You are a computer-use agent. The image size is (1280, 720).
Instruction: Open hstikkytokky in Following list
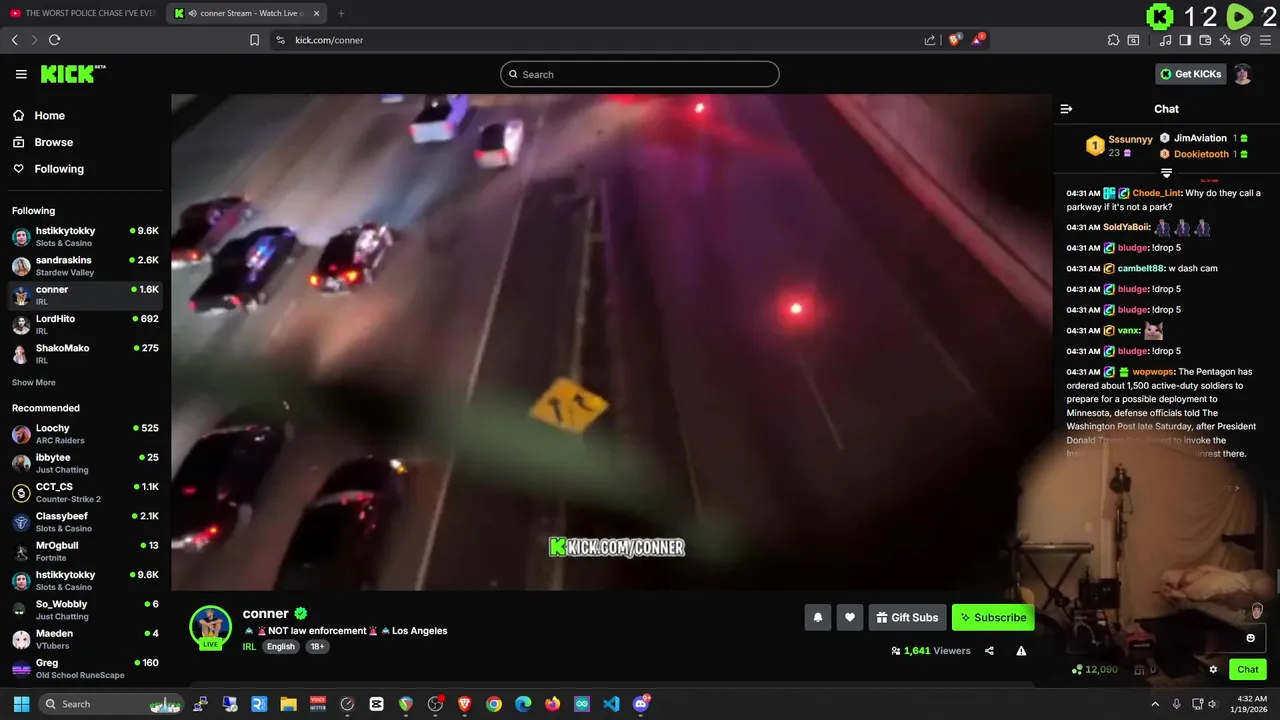click(85, 237)
